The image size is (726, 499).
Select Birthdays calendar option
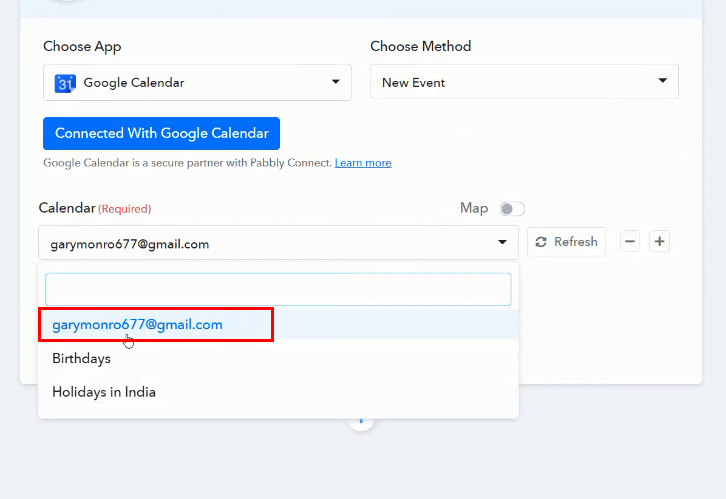pos(278,359)
